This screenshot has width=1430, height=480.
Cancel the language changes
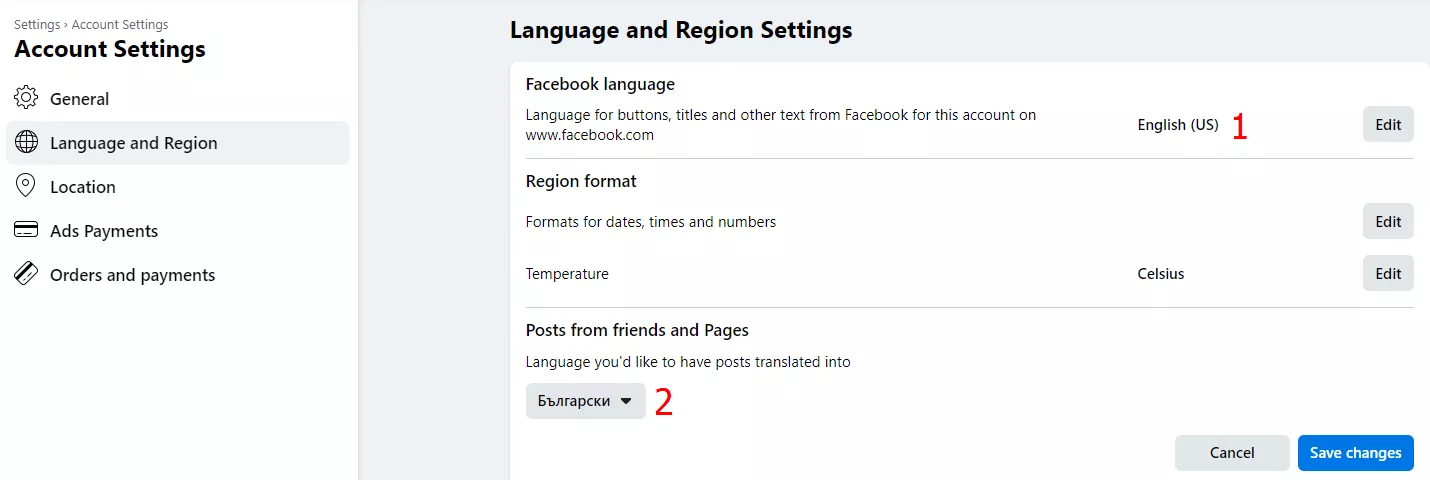1232,453
